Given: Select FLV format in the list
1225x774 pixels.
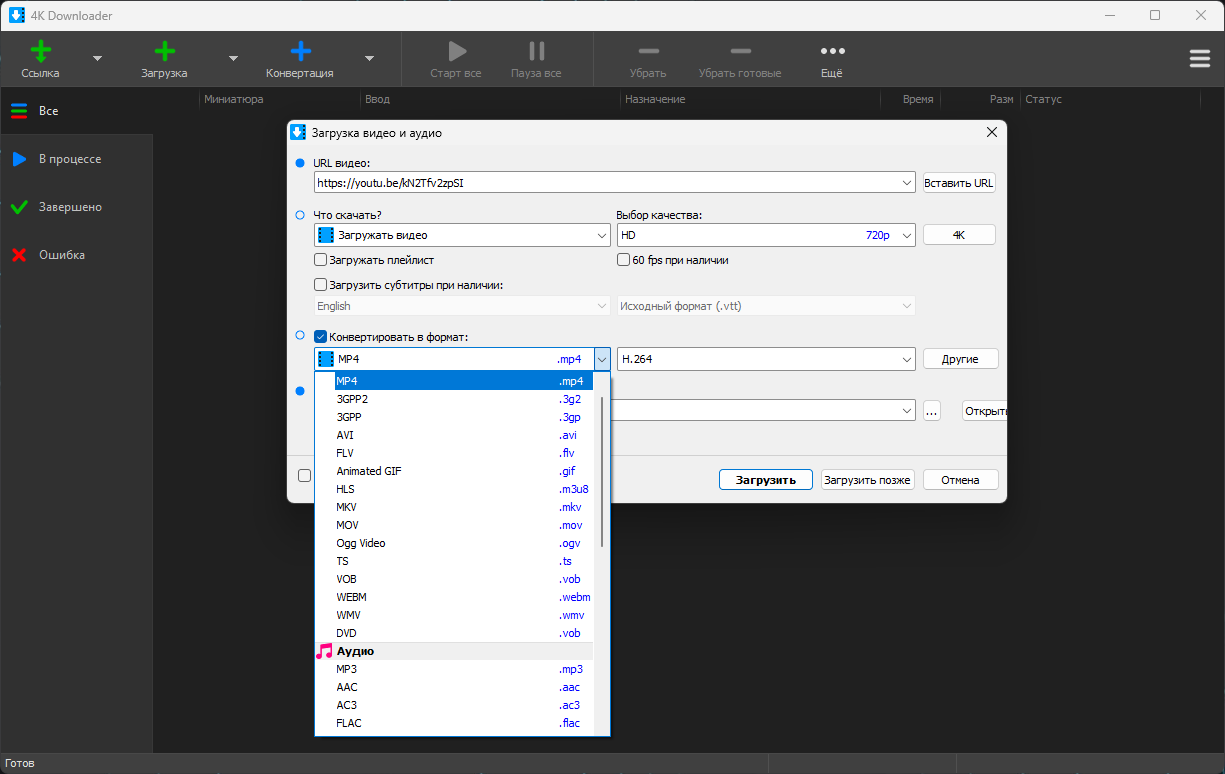Looking at the screenshot, I should click(454, 453).
